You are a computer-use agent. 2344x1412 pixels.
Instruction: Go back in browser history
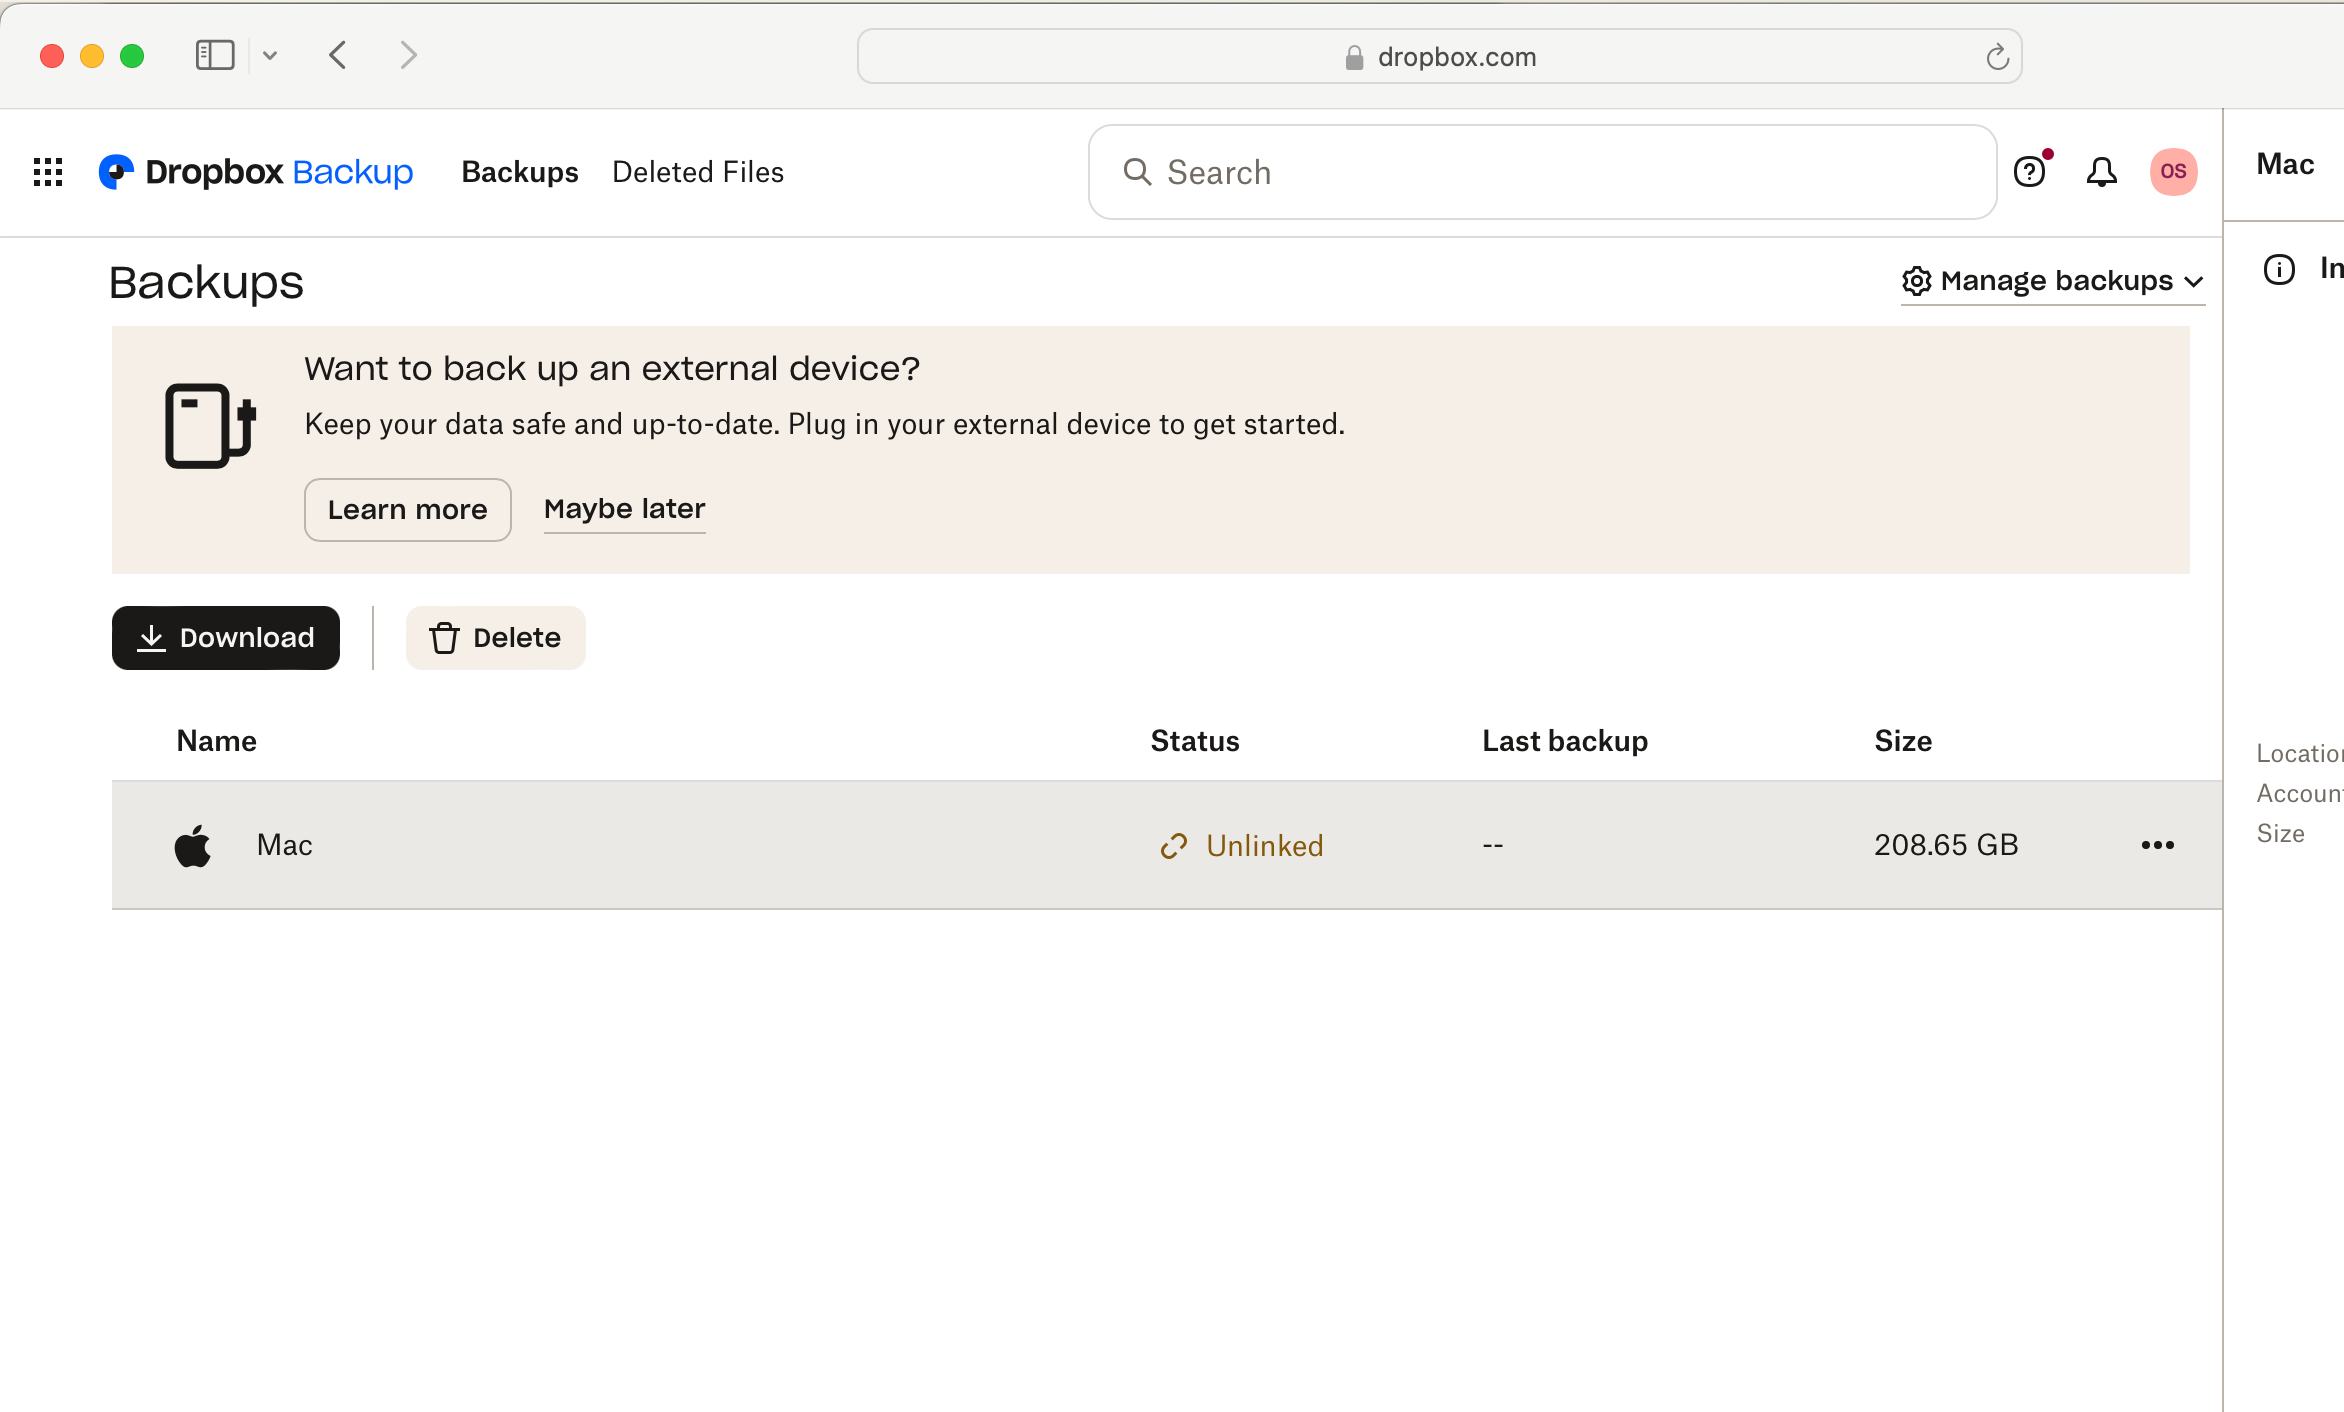tap(338, 55)
